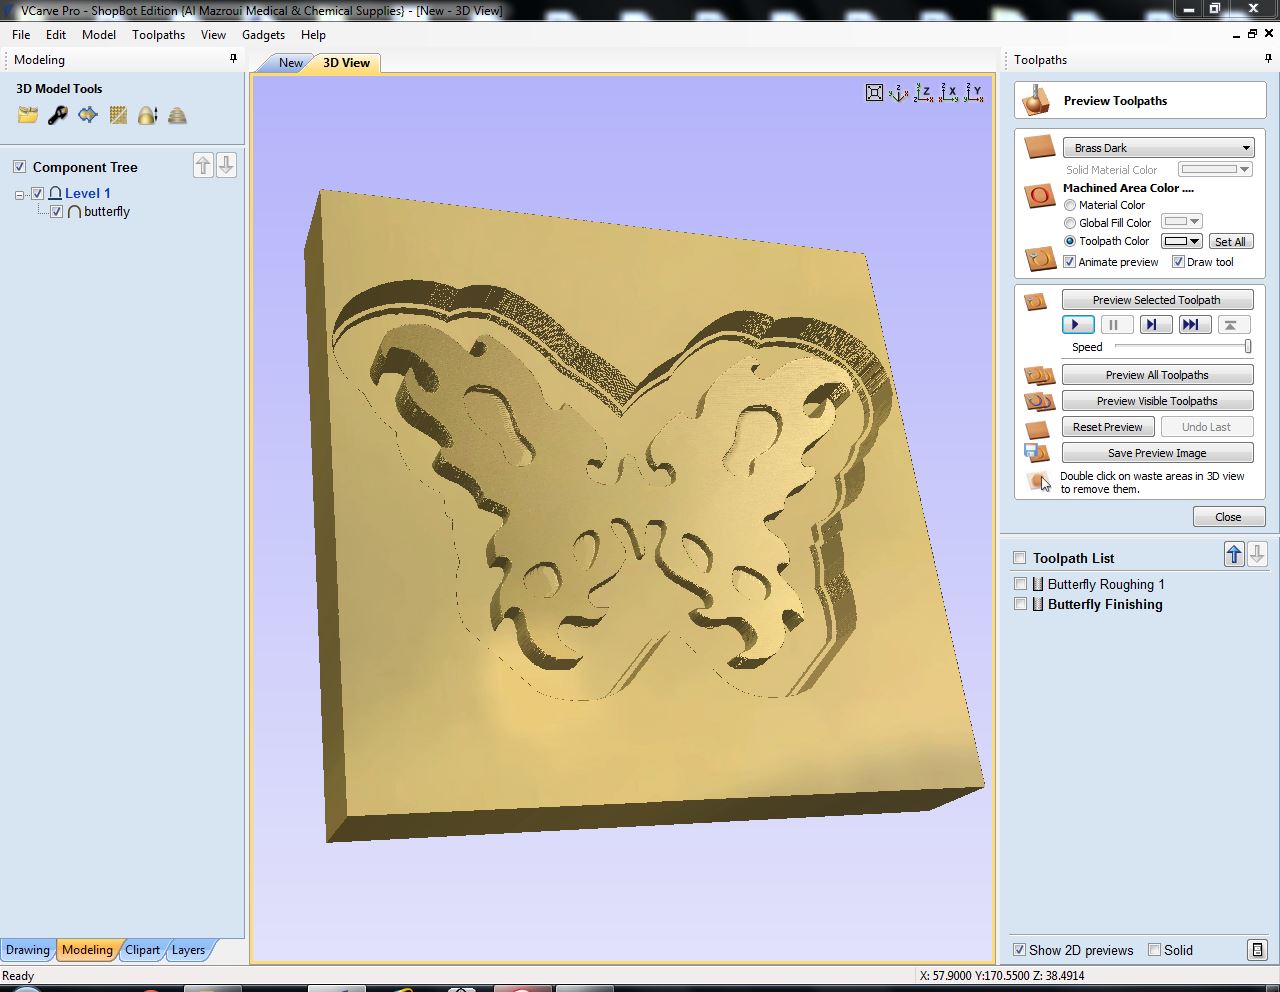1280x992 pixels.
Task: View model down the Z axis
Action: (x=923, y=93)
